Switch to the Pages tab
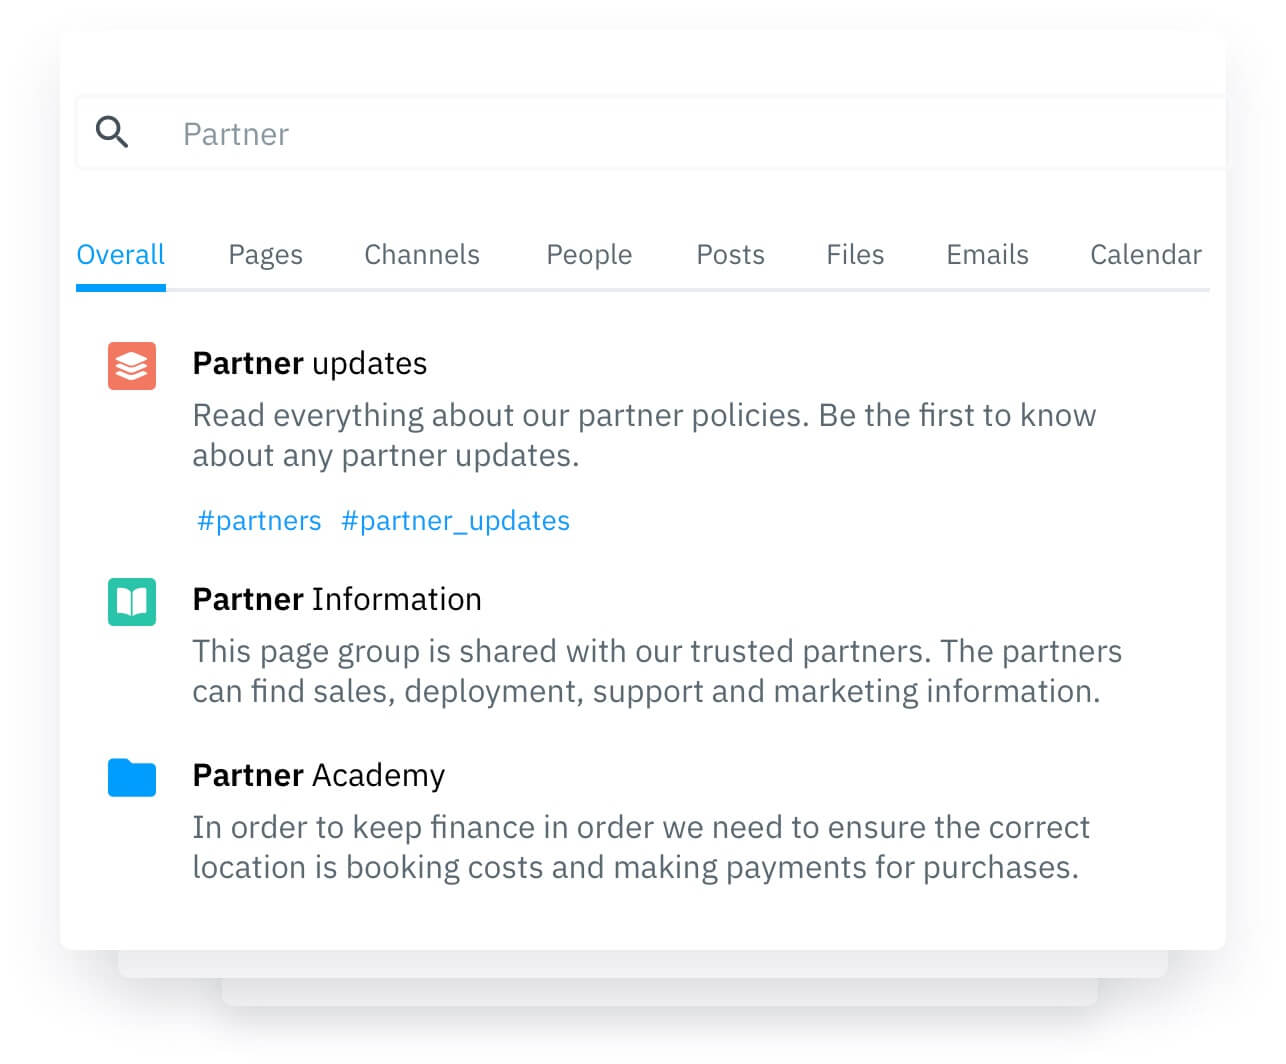Image resolution: width=1286 pixels, height=1064 pixels. pos(265,255)
